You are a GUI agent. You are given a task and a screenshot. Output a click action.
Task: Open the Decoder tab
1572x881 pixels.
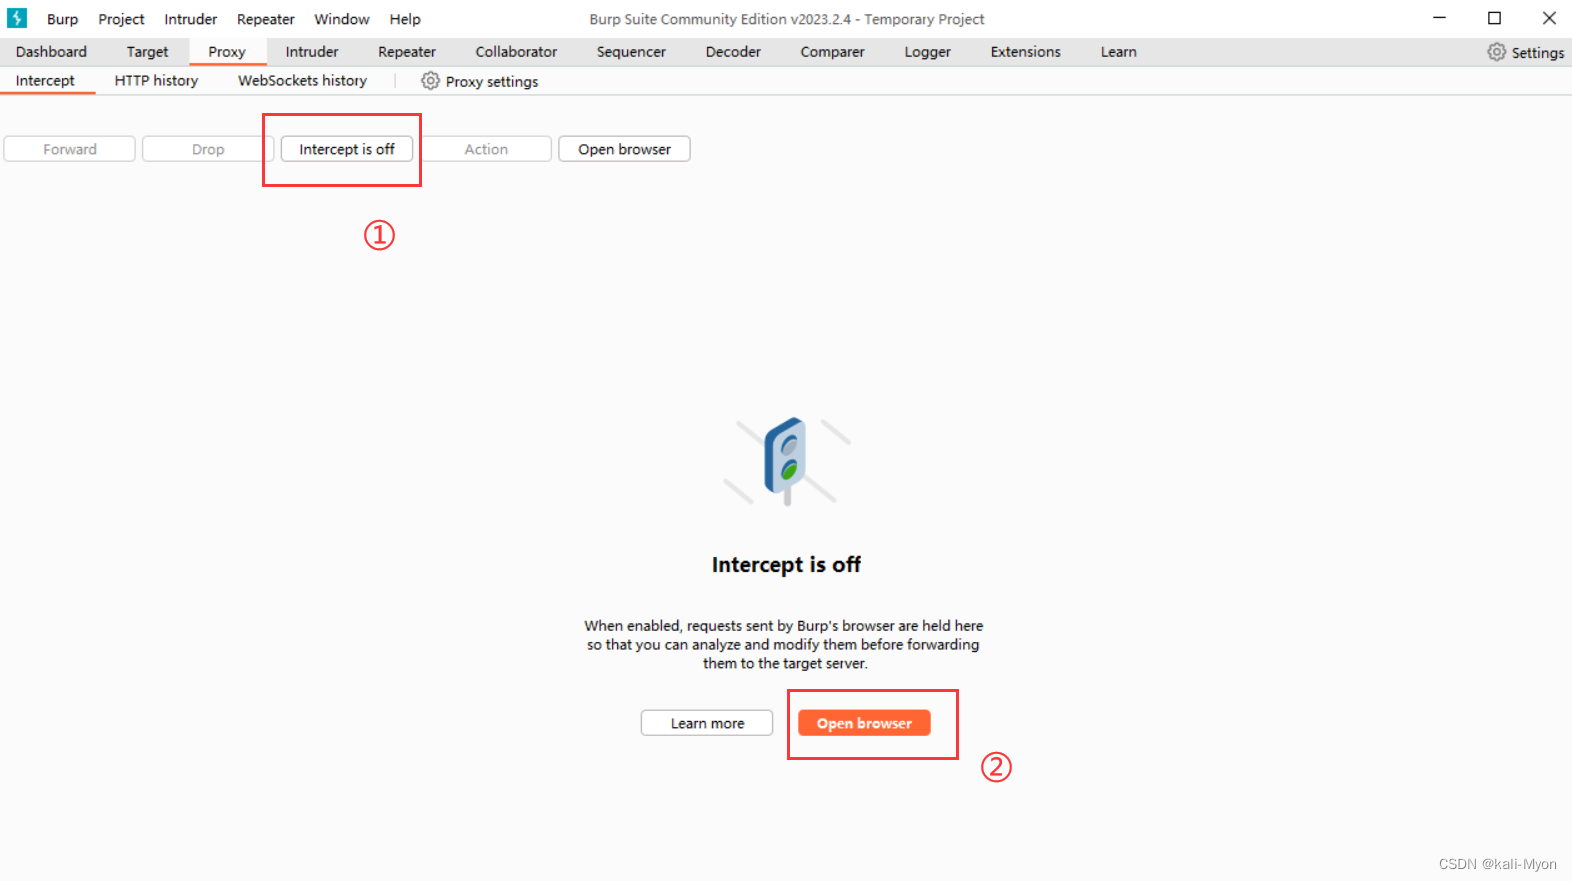[733, 52]
